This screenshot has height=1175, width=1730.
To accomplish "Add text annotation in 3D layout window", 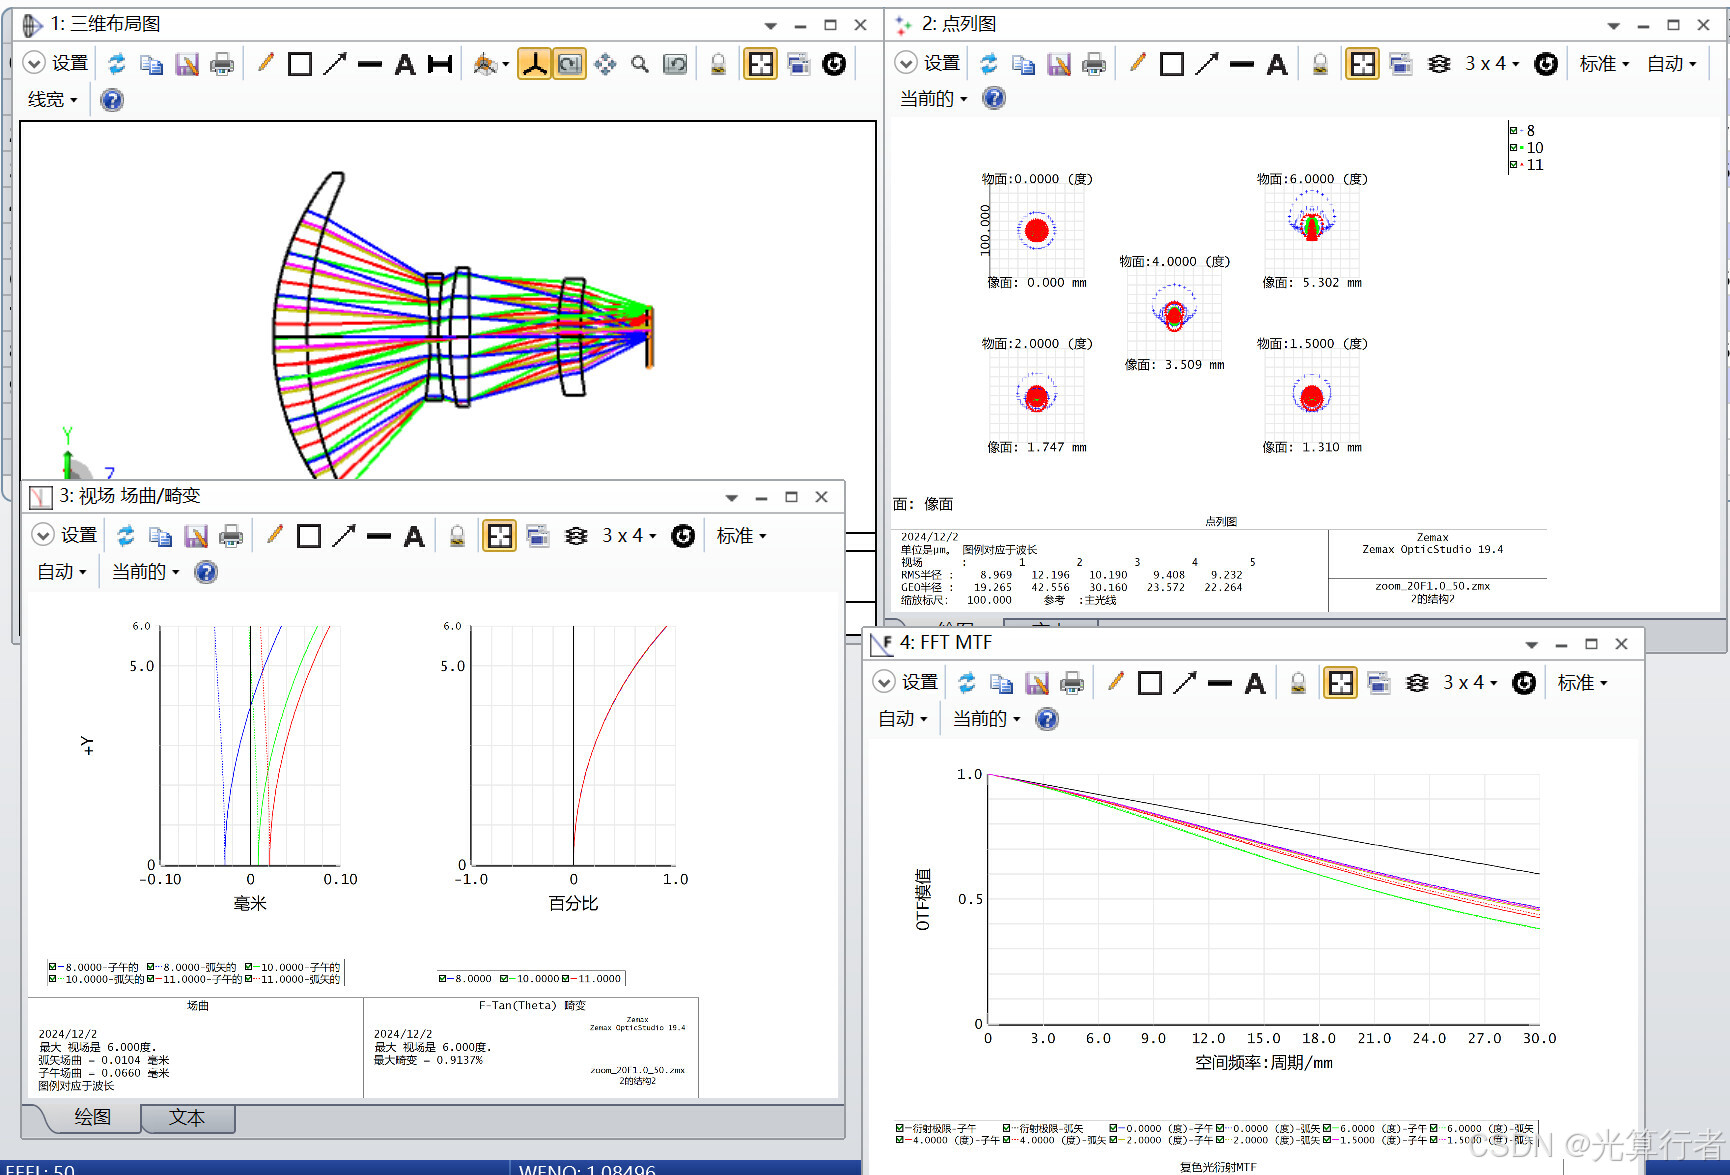I will 405,64.
